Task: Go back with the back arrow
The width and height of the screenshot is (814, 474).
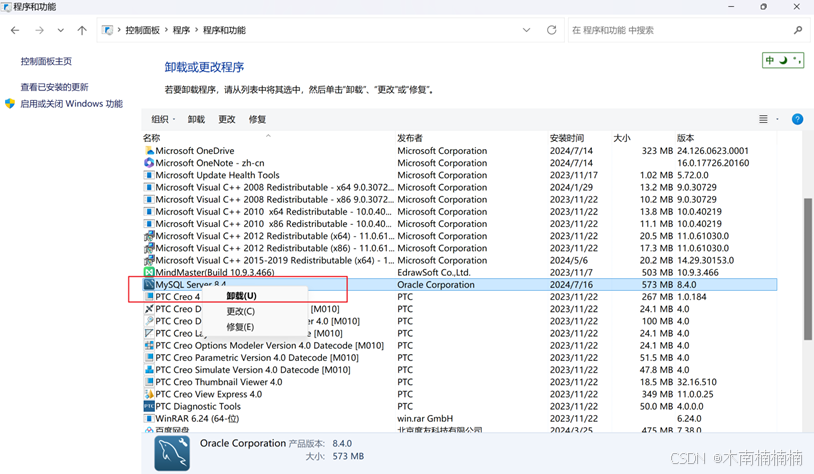Action: tap(15, 30)
